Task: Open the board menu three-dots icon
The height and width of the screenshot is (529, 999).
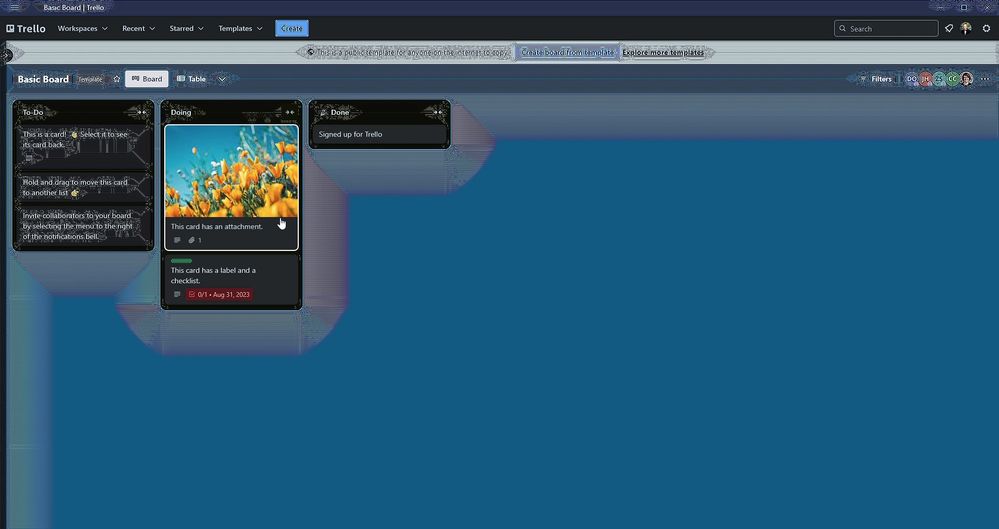Action: (x=986, y=79)
